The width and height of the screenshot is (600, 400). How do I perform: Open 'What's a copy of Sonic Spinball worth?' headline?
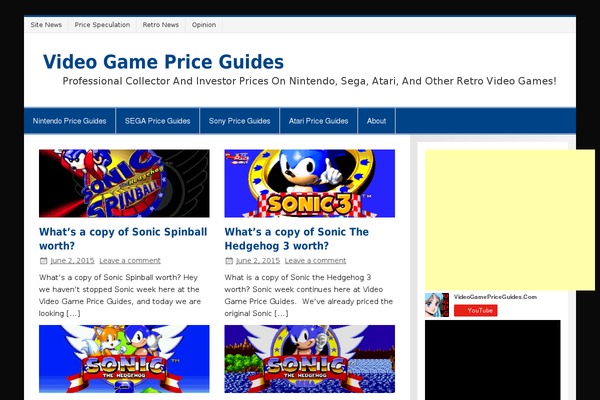click(123, 239)
